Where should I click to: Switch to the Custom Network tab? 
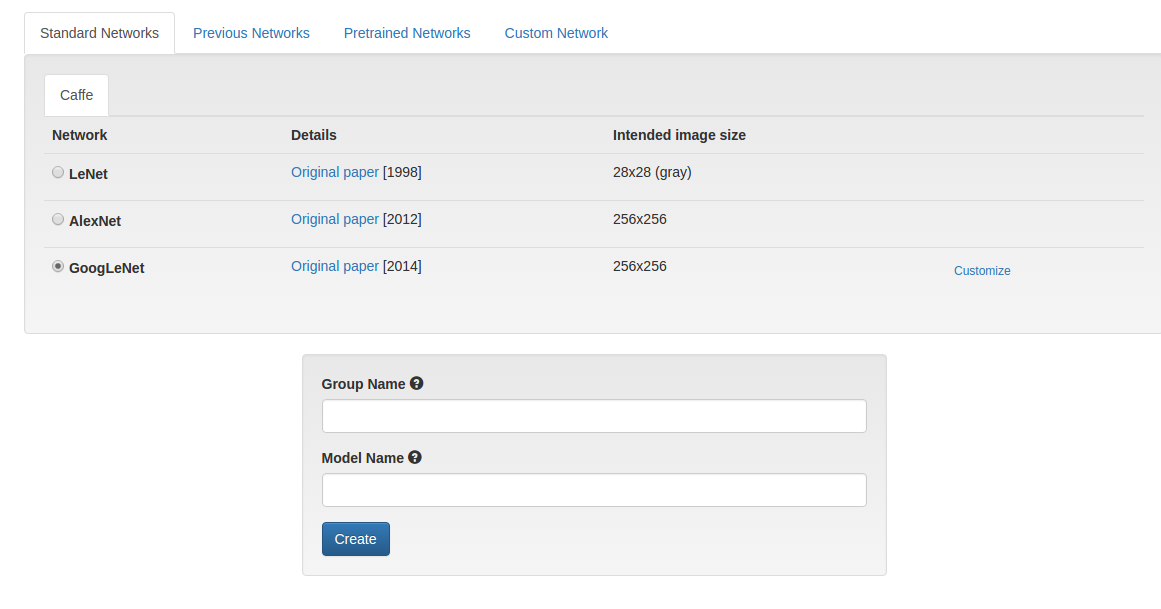556,33
